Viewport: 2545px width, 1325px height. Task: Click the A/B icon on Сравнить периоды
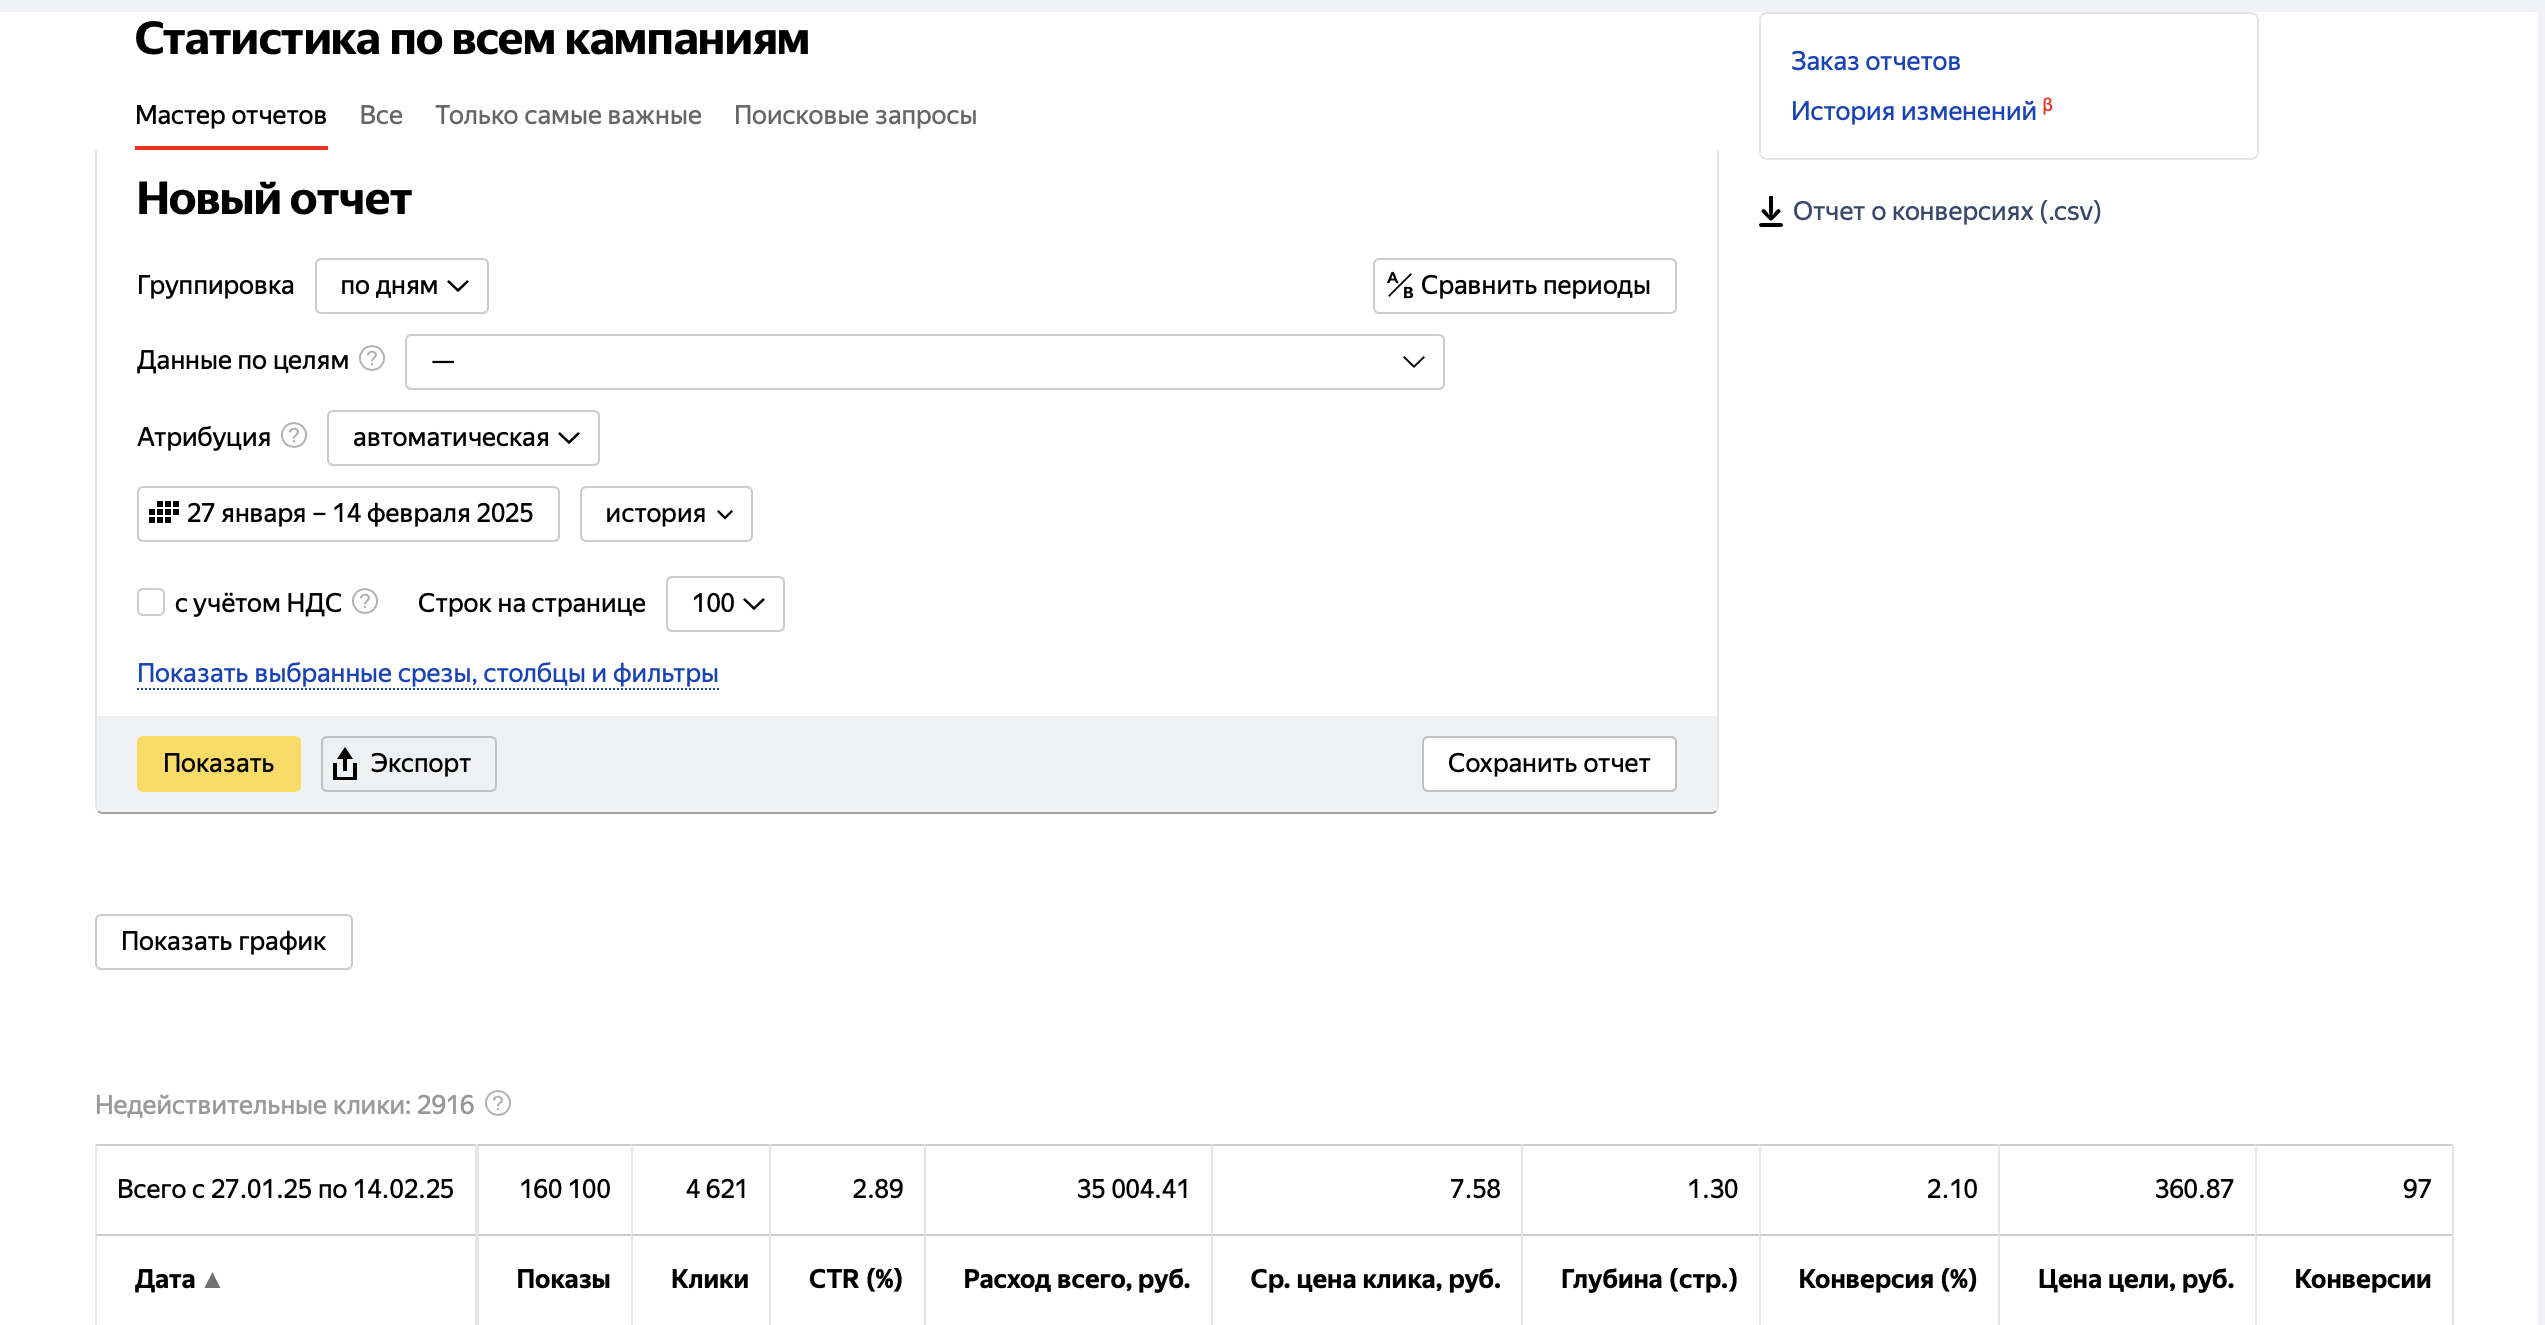pyautogui.click(x=1400, y=286)
